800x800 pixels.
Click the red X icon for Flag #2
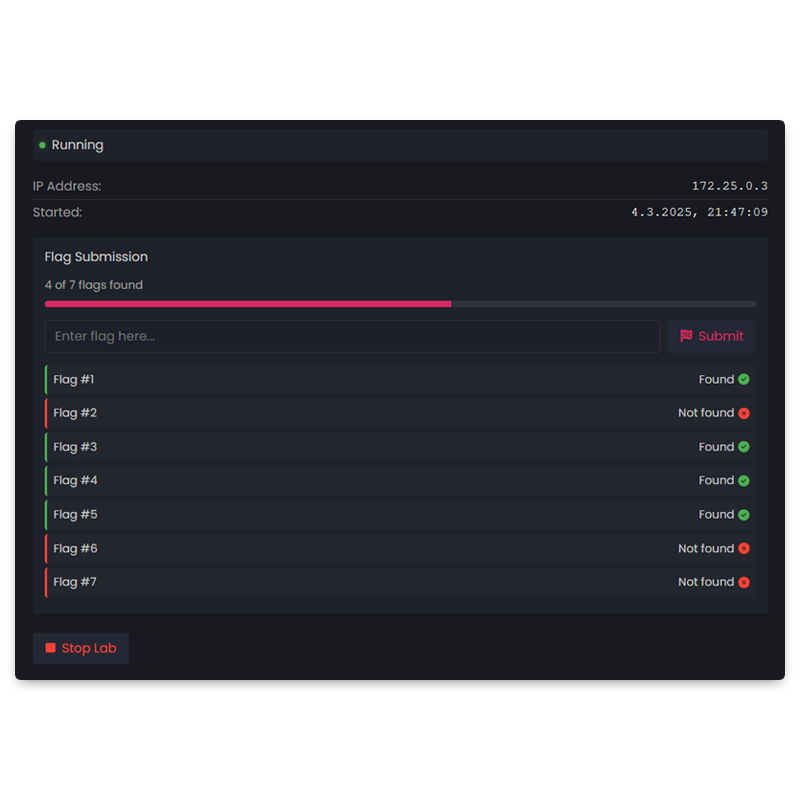[x=744, y=413]
